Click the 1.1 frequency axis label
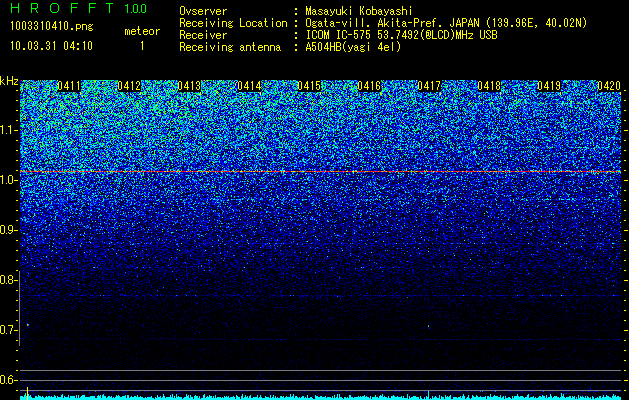The height and width of the screenshot is (400, 629). 9,130
